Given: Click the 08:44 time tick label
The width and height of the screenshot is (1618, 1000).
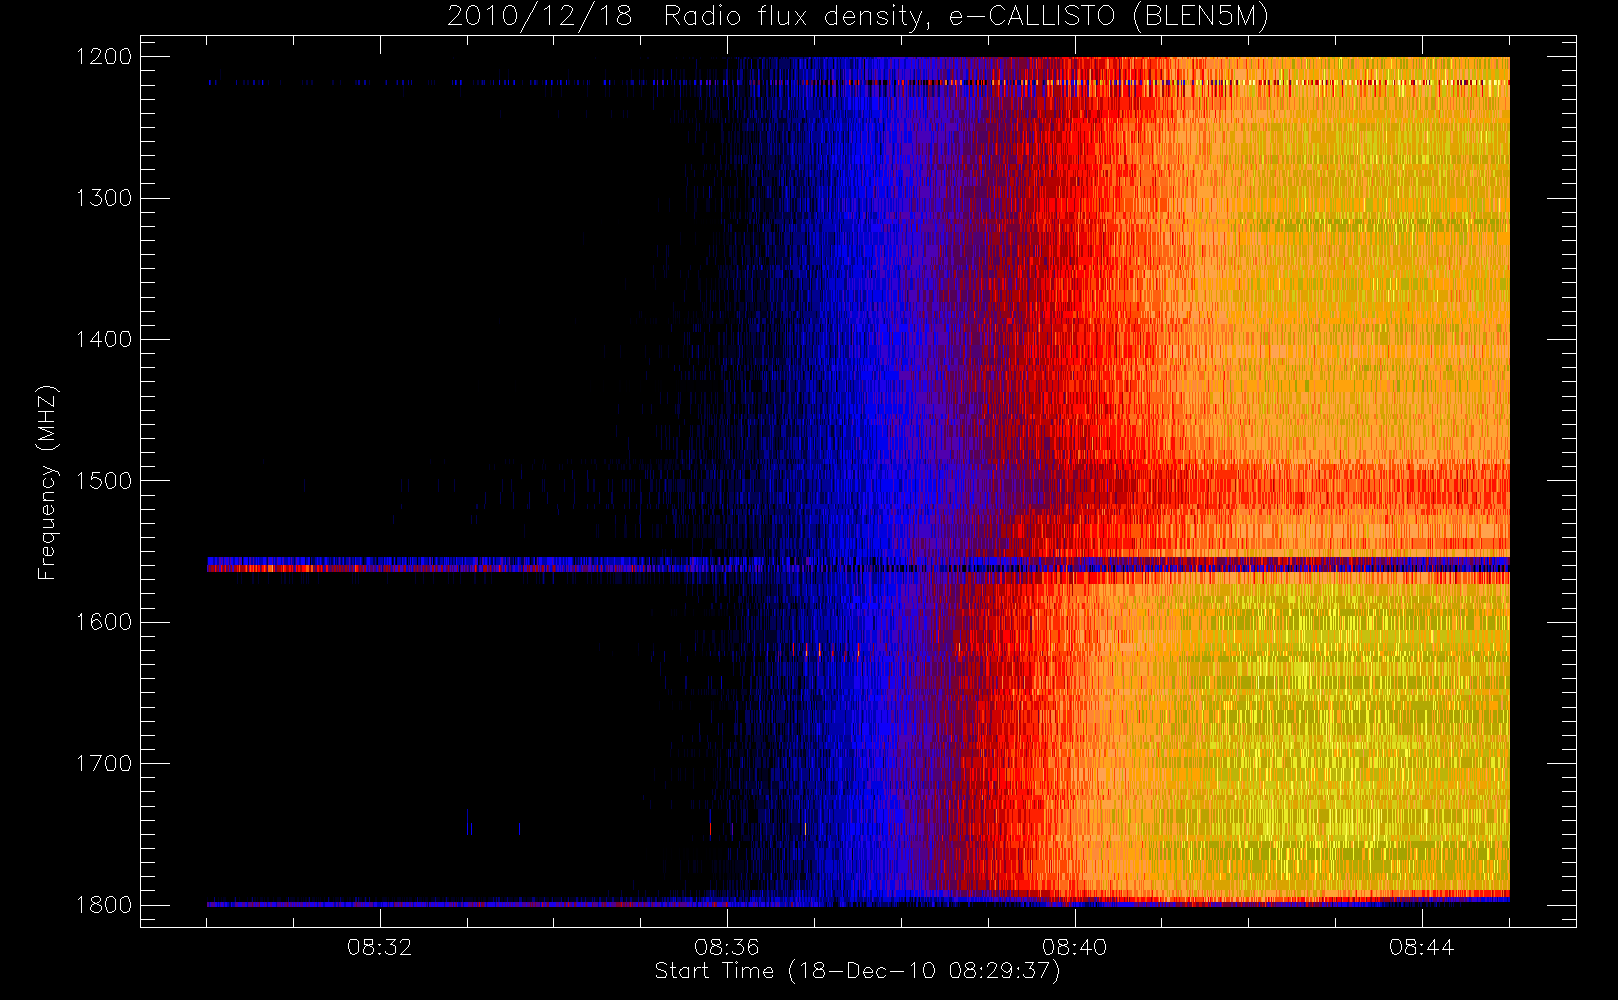Looking at the screenshot, I should pyautogui.click(x=1422, y=947).
